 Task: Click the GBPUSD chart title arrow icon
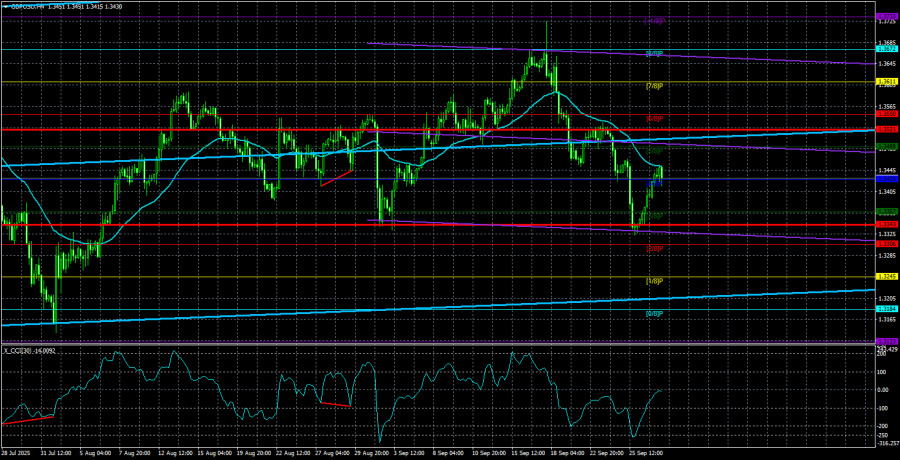pos(5,4)
